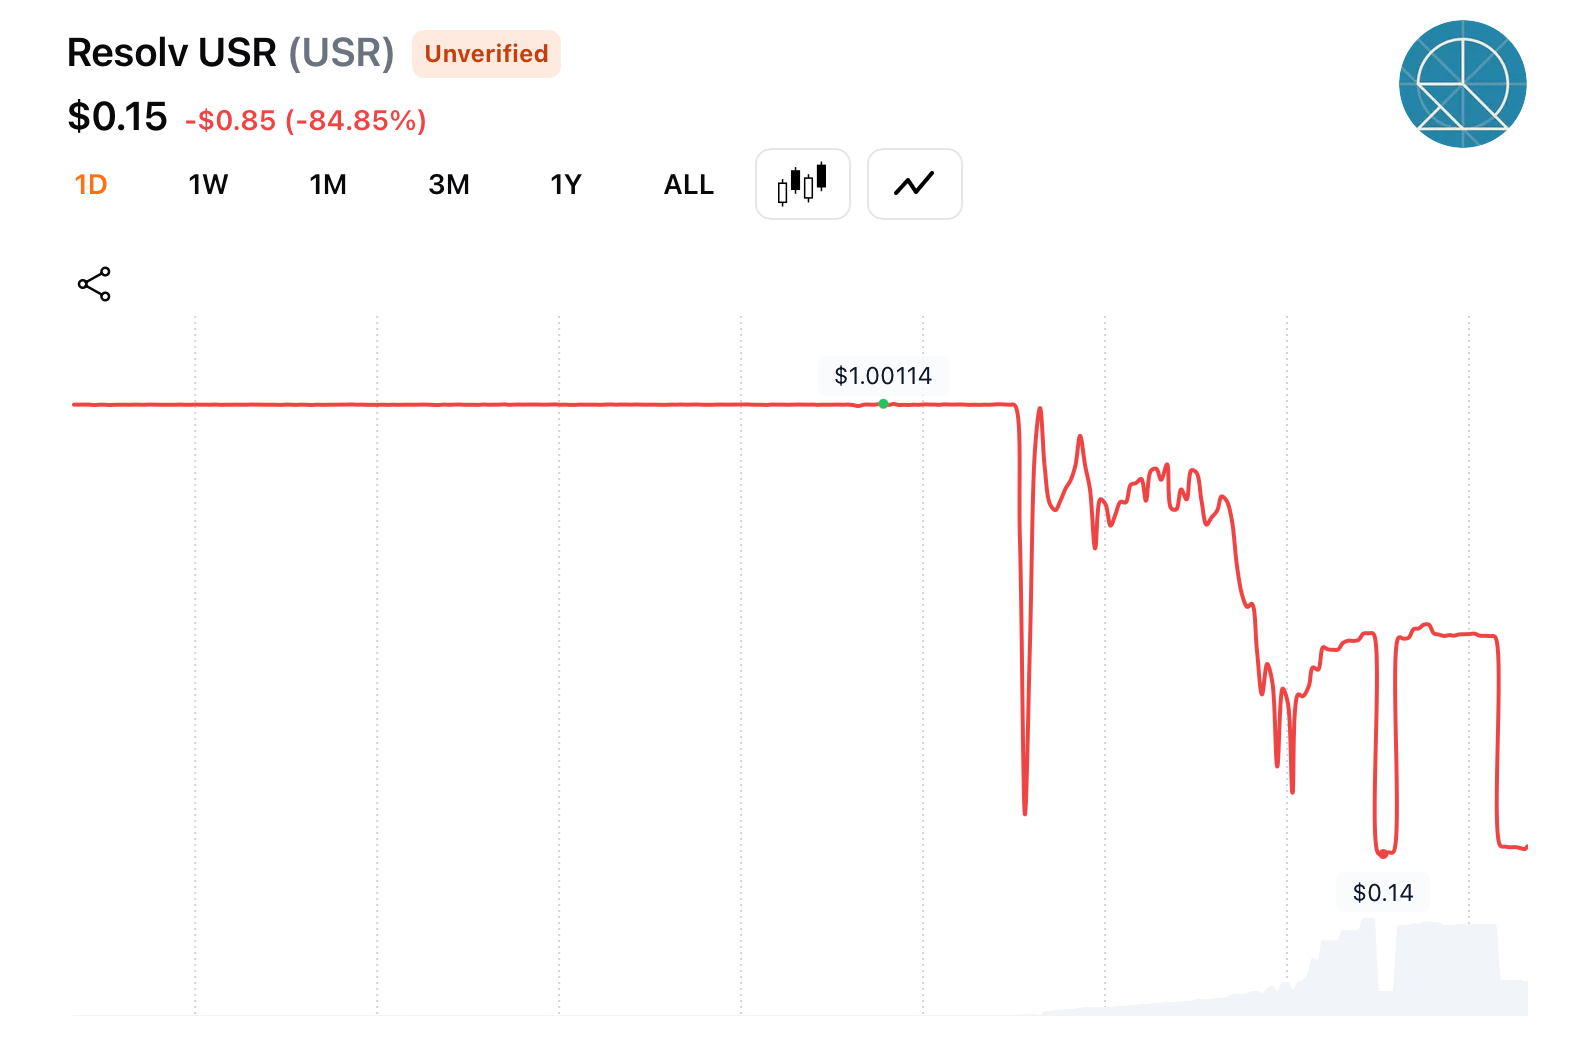Screen dimensions: 1576x1040
Task: Toggle between line and candlestick mode
Action: point(802,184)
